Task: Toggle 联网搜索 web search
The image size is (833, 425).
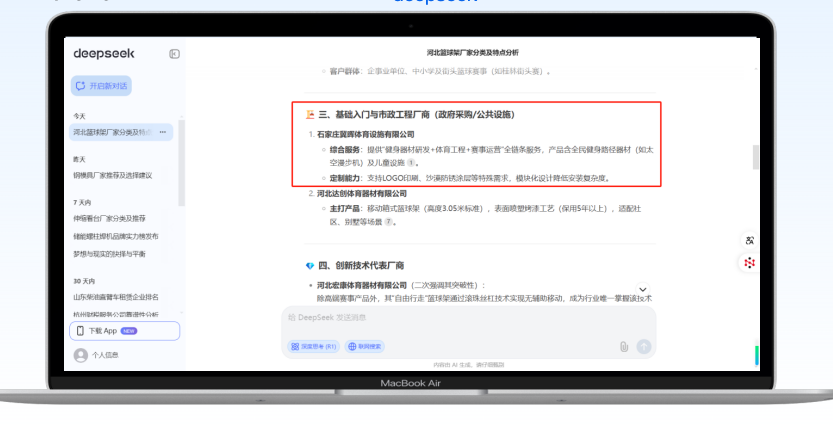Action: (365, 346)
